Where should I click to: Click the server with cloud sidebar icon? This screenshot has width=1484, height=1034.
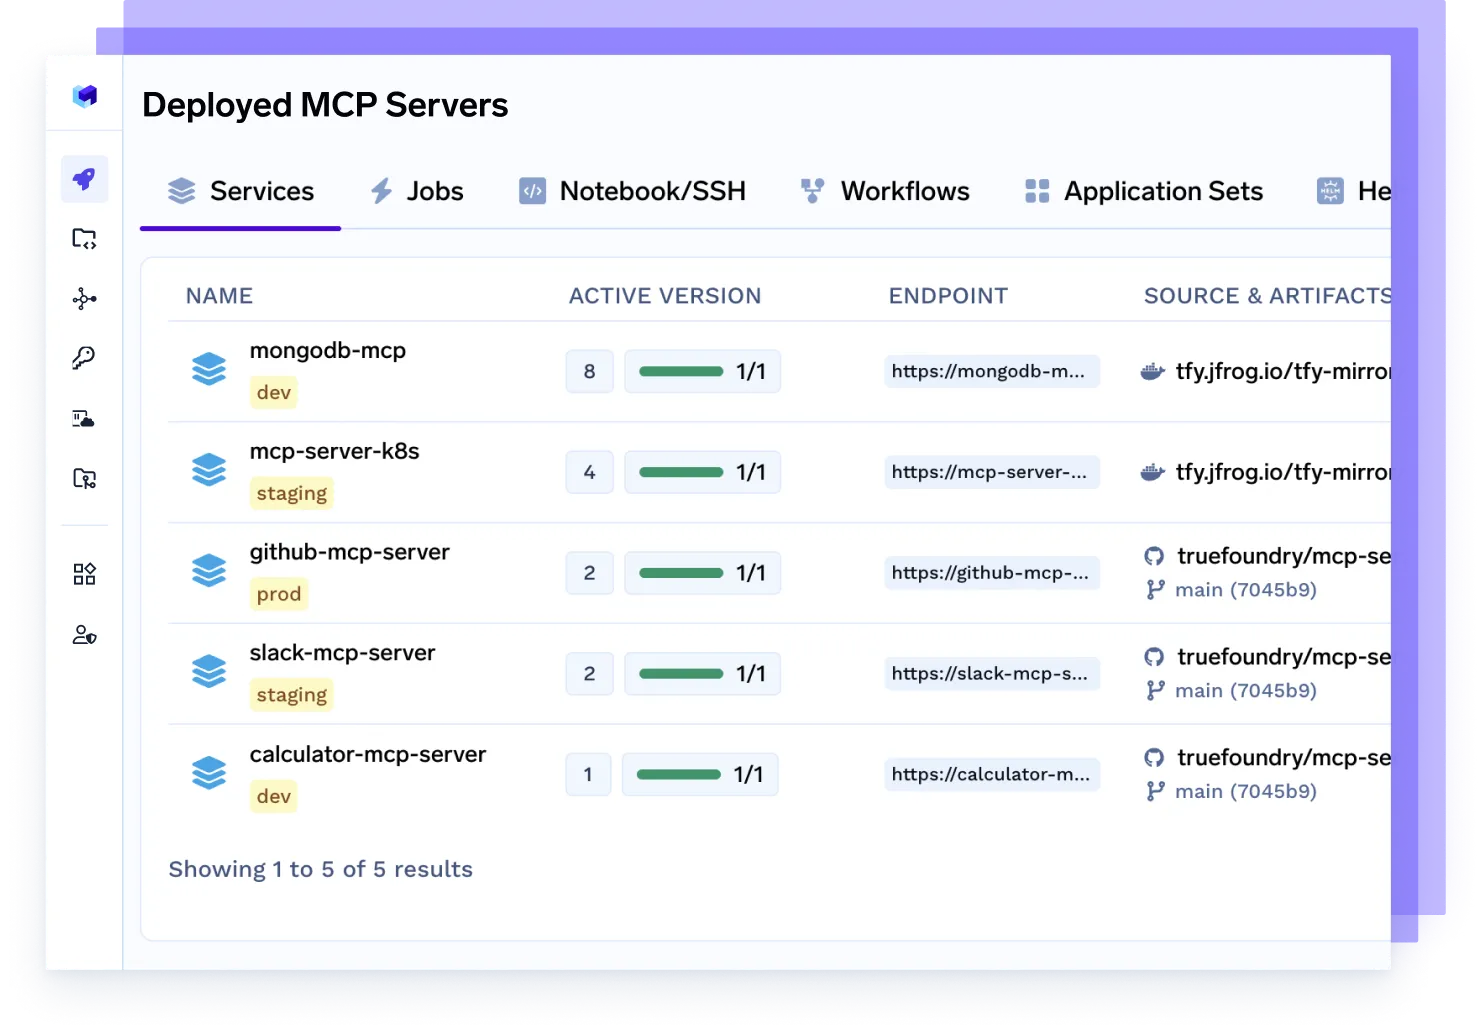pyautogui.click(x=85, y=419)
